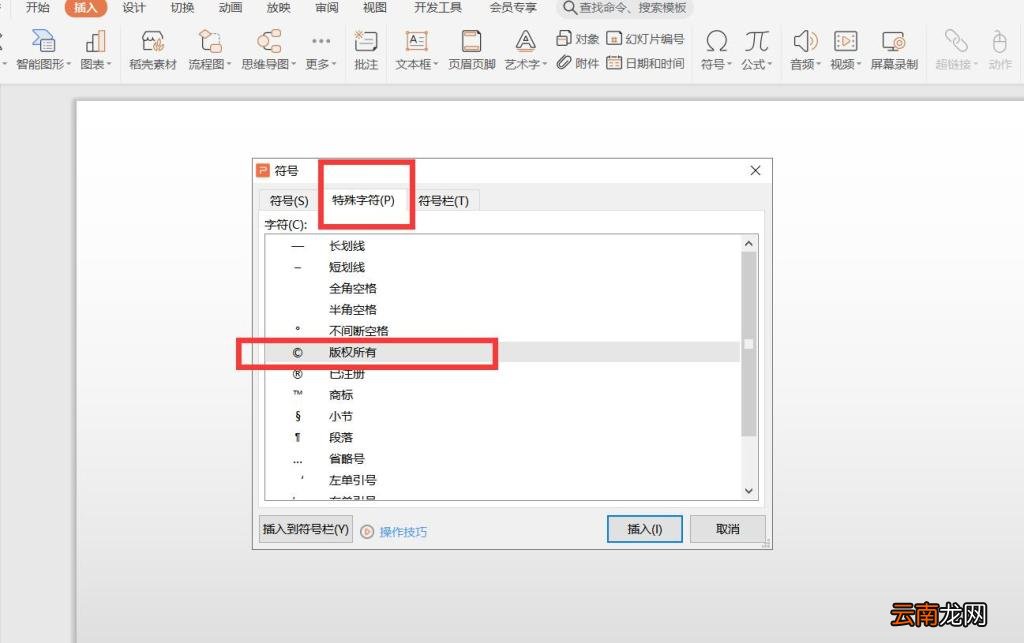
Task: Expand the 流程图 dropdown arrow
Action: point(229,64)
